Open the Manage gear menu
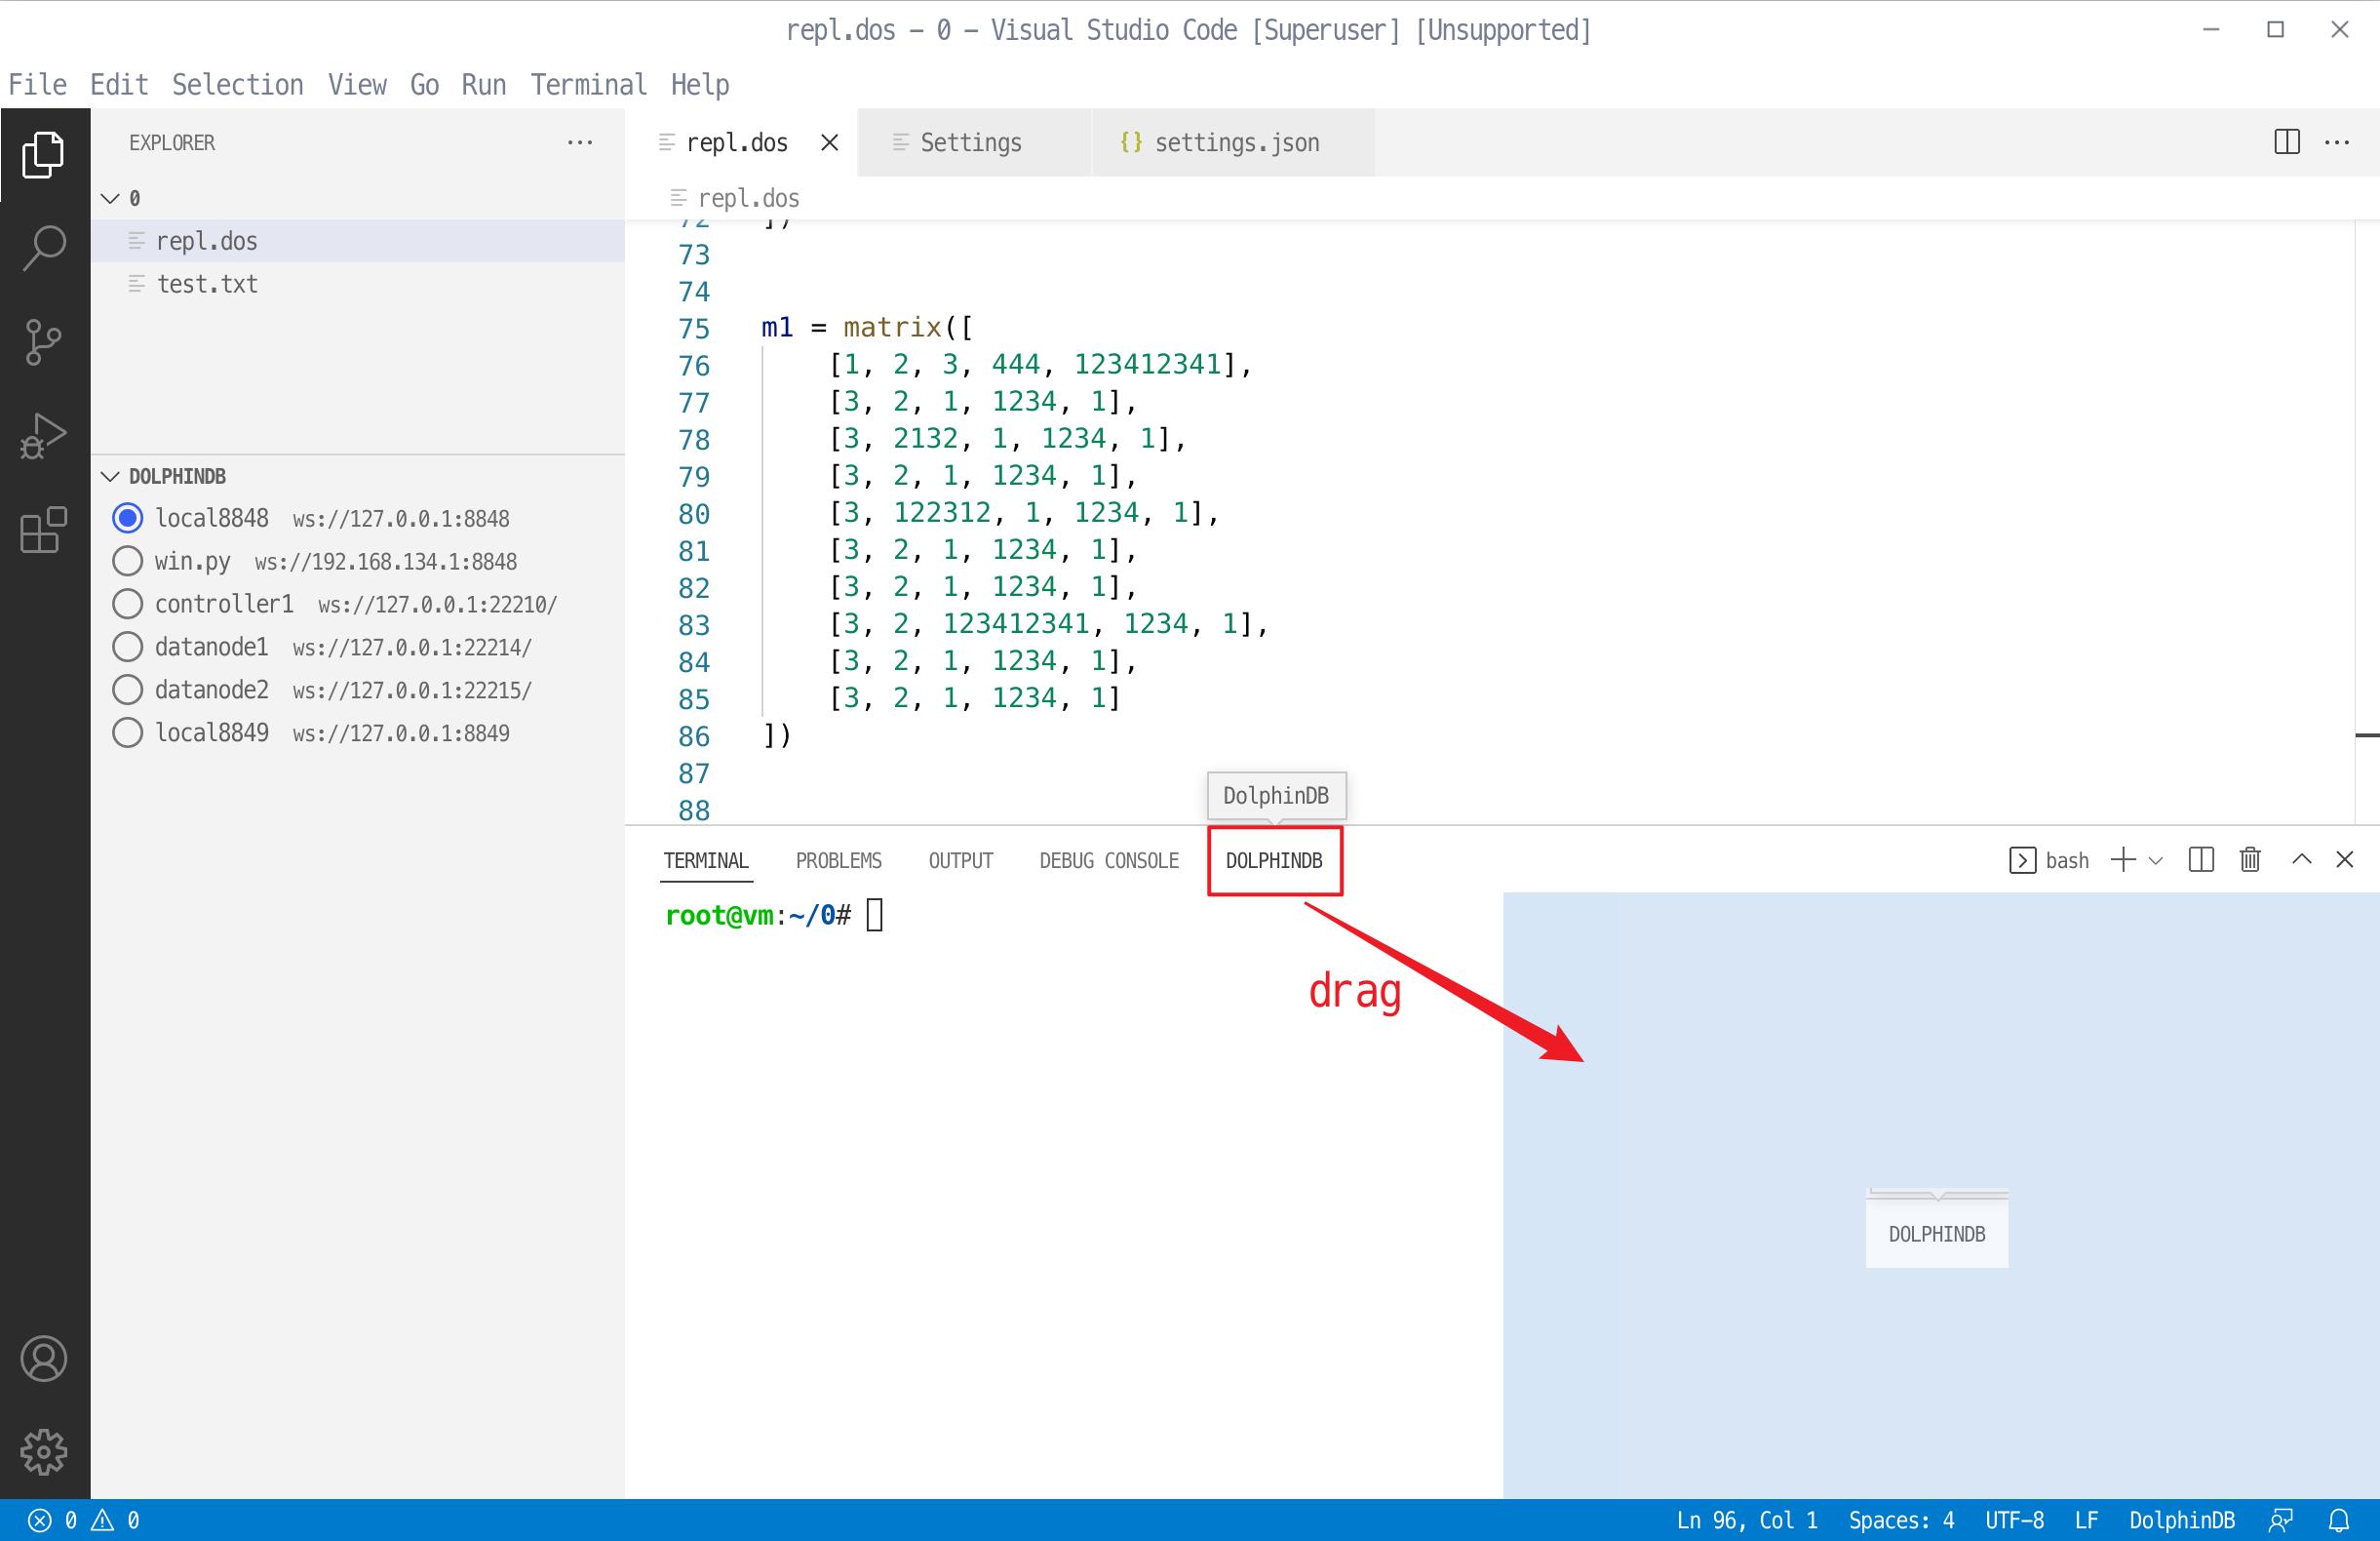This screenshot has width=2380, height=1541. pos(44,1451)
